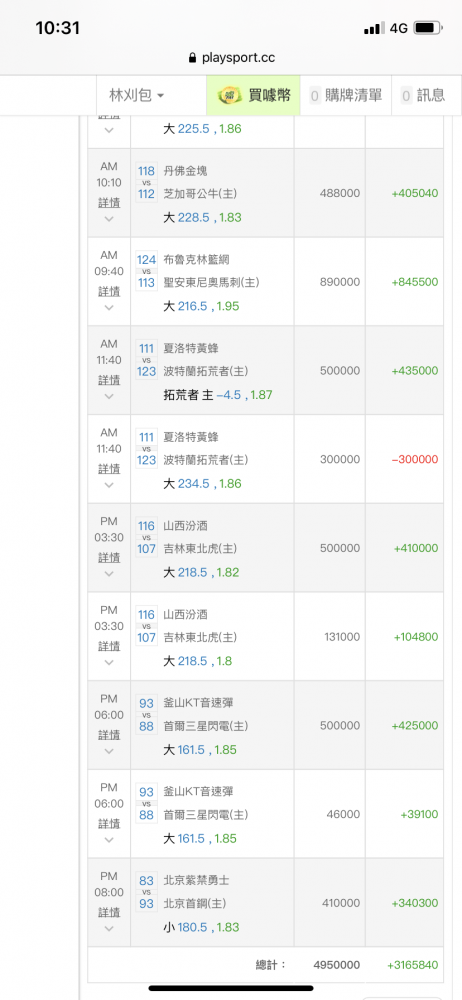
Task: Tap the signal strength bars icon
Action: point(374,28)
